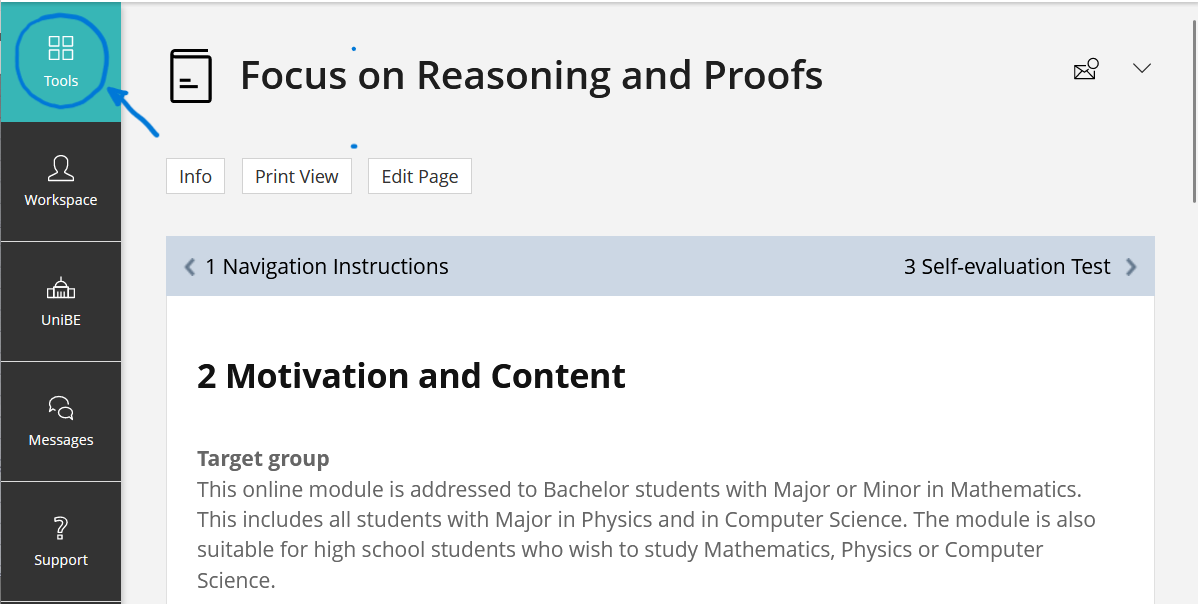1198x604 pixels.
Task: Select the UniBE building icon
Action: 61,289
